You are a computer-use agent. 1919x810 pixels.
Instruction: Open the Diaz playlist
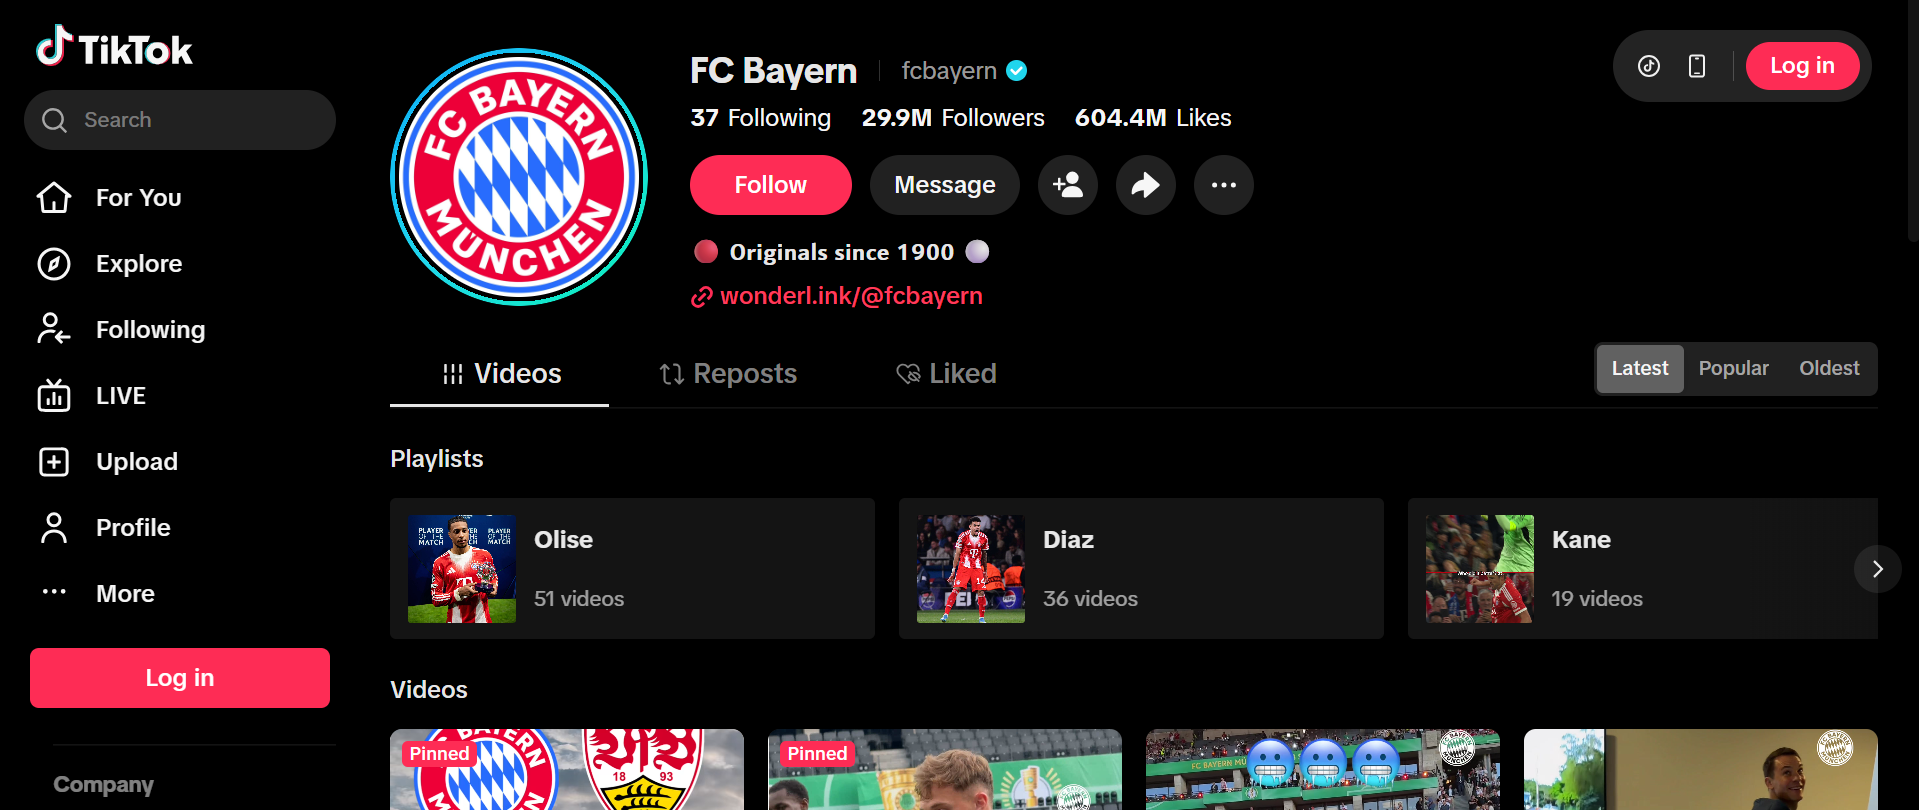(1141, 569)
